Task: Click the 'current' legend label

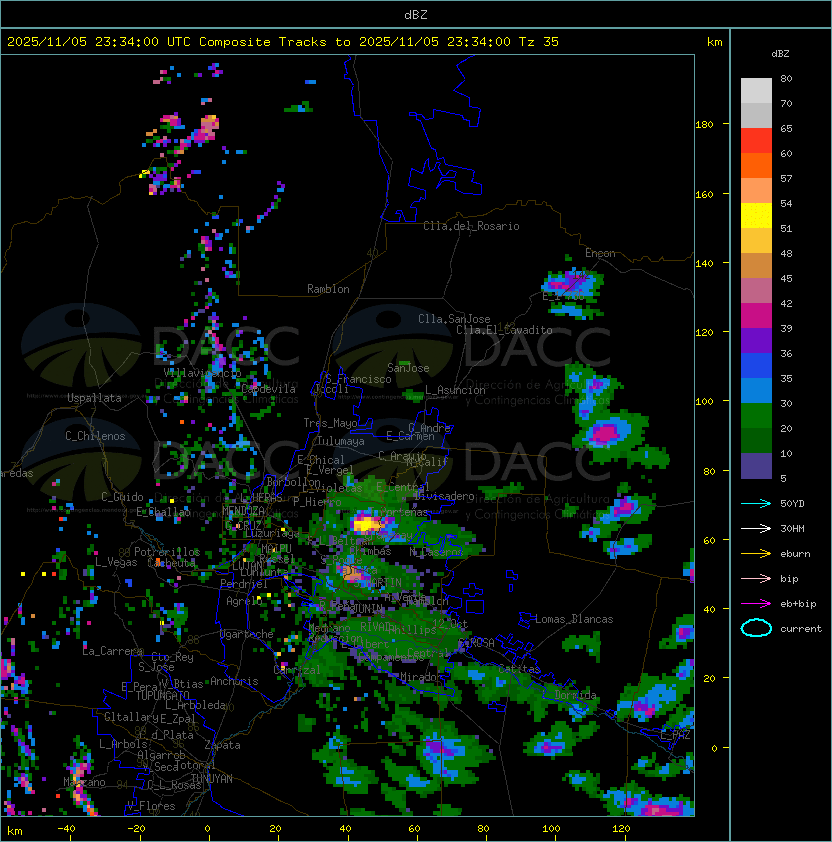Action: pos(801,629)
